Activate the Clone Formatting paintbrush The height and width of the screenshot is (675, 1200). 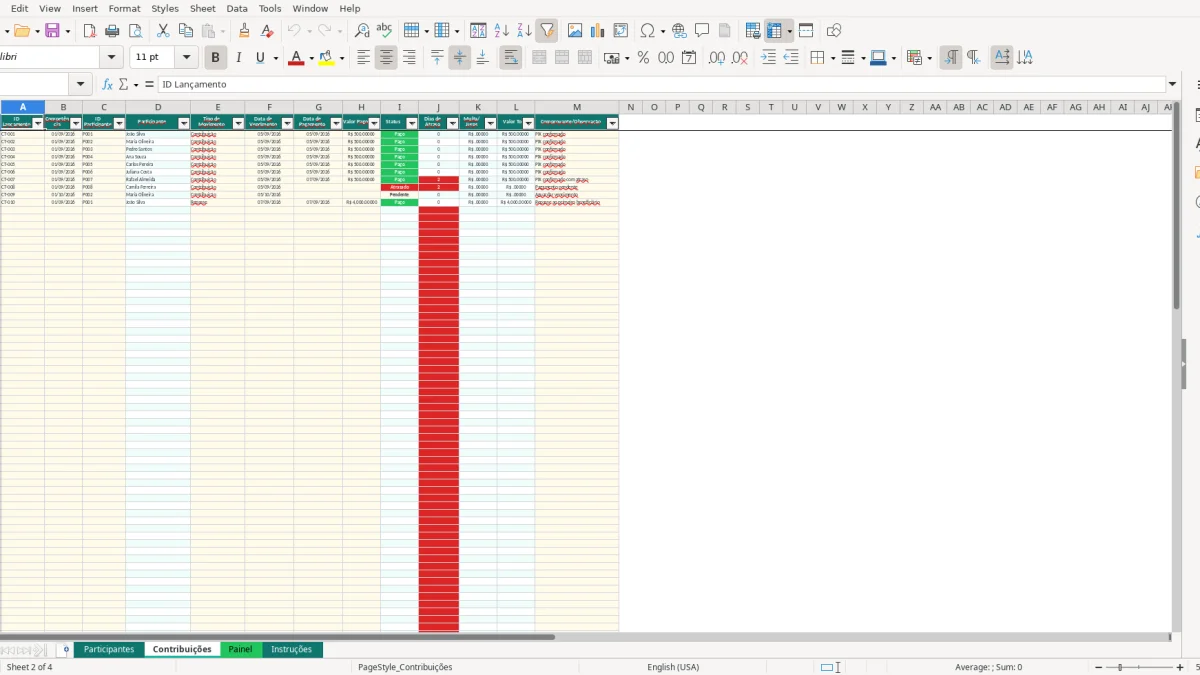(244, 31)
